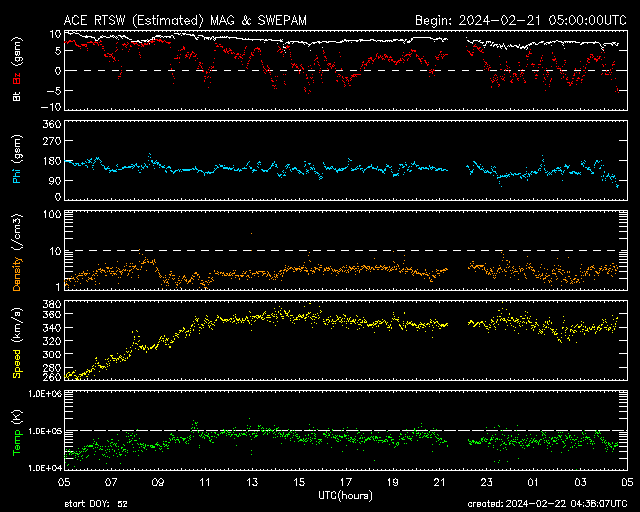Image resolution: width=640 pixels, height=512 pixels.
Task: Click the 300 tick on the Speed axis
Action: point(50,353)
